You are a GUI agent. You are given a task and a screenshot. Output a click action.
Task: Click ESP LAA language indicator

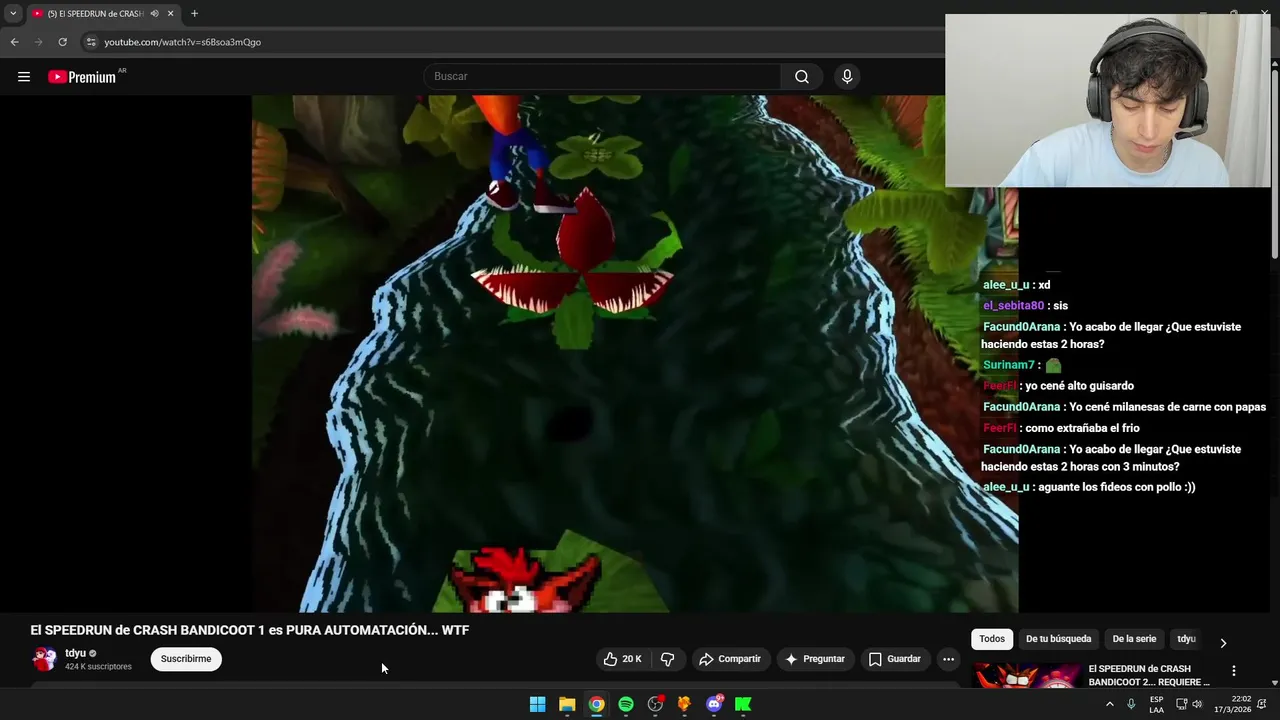pyautogui.click(x=1156, y=704)
